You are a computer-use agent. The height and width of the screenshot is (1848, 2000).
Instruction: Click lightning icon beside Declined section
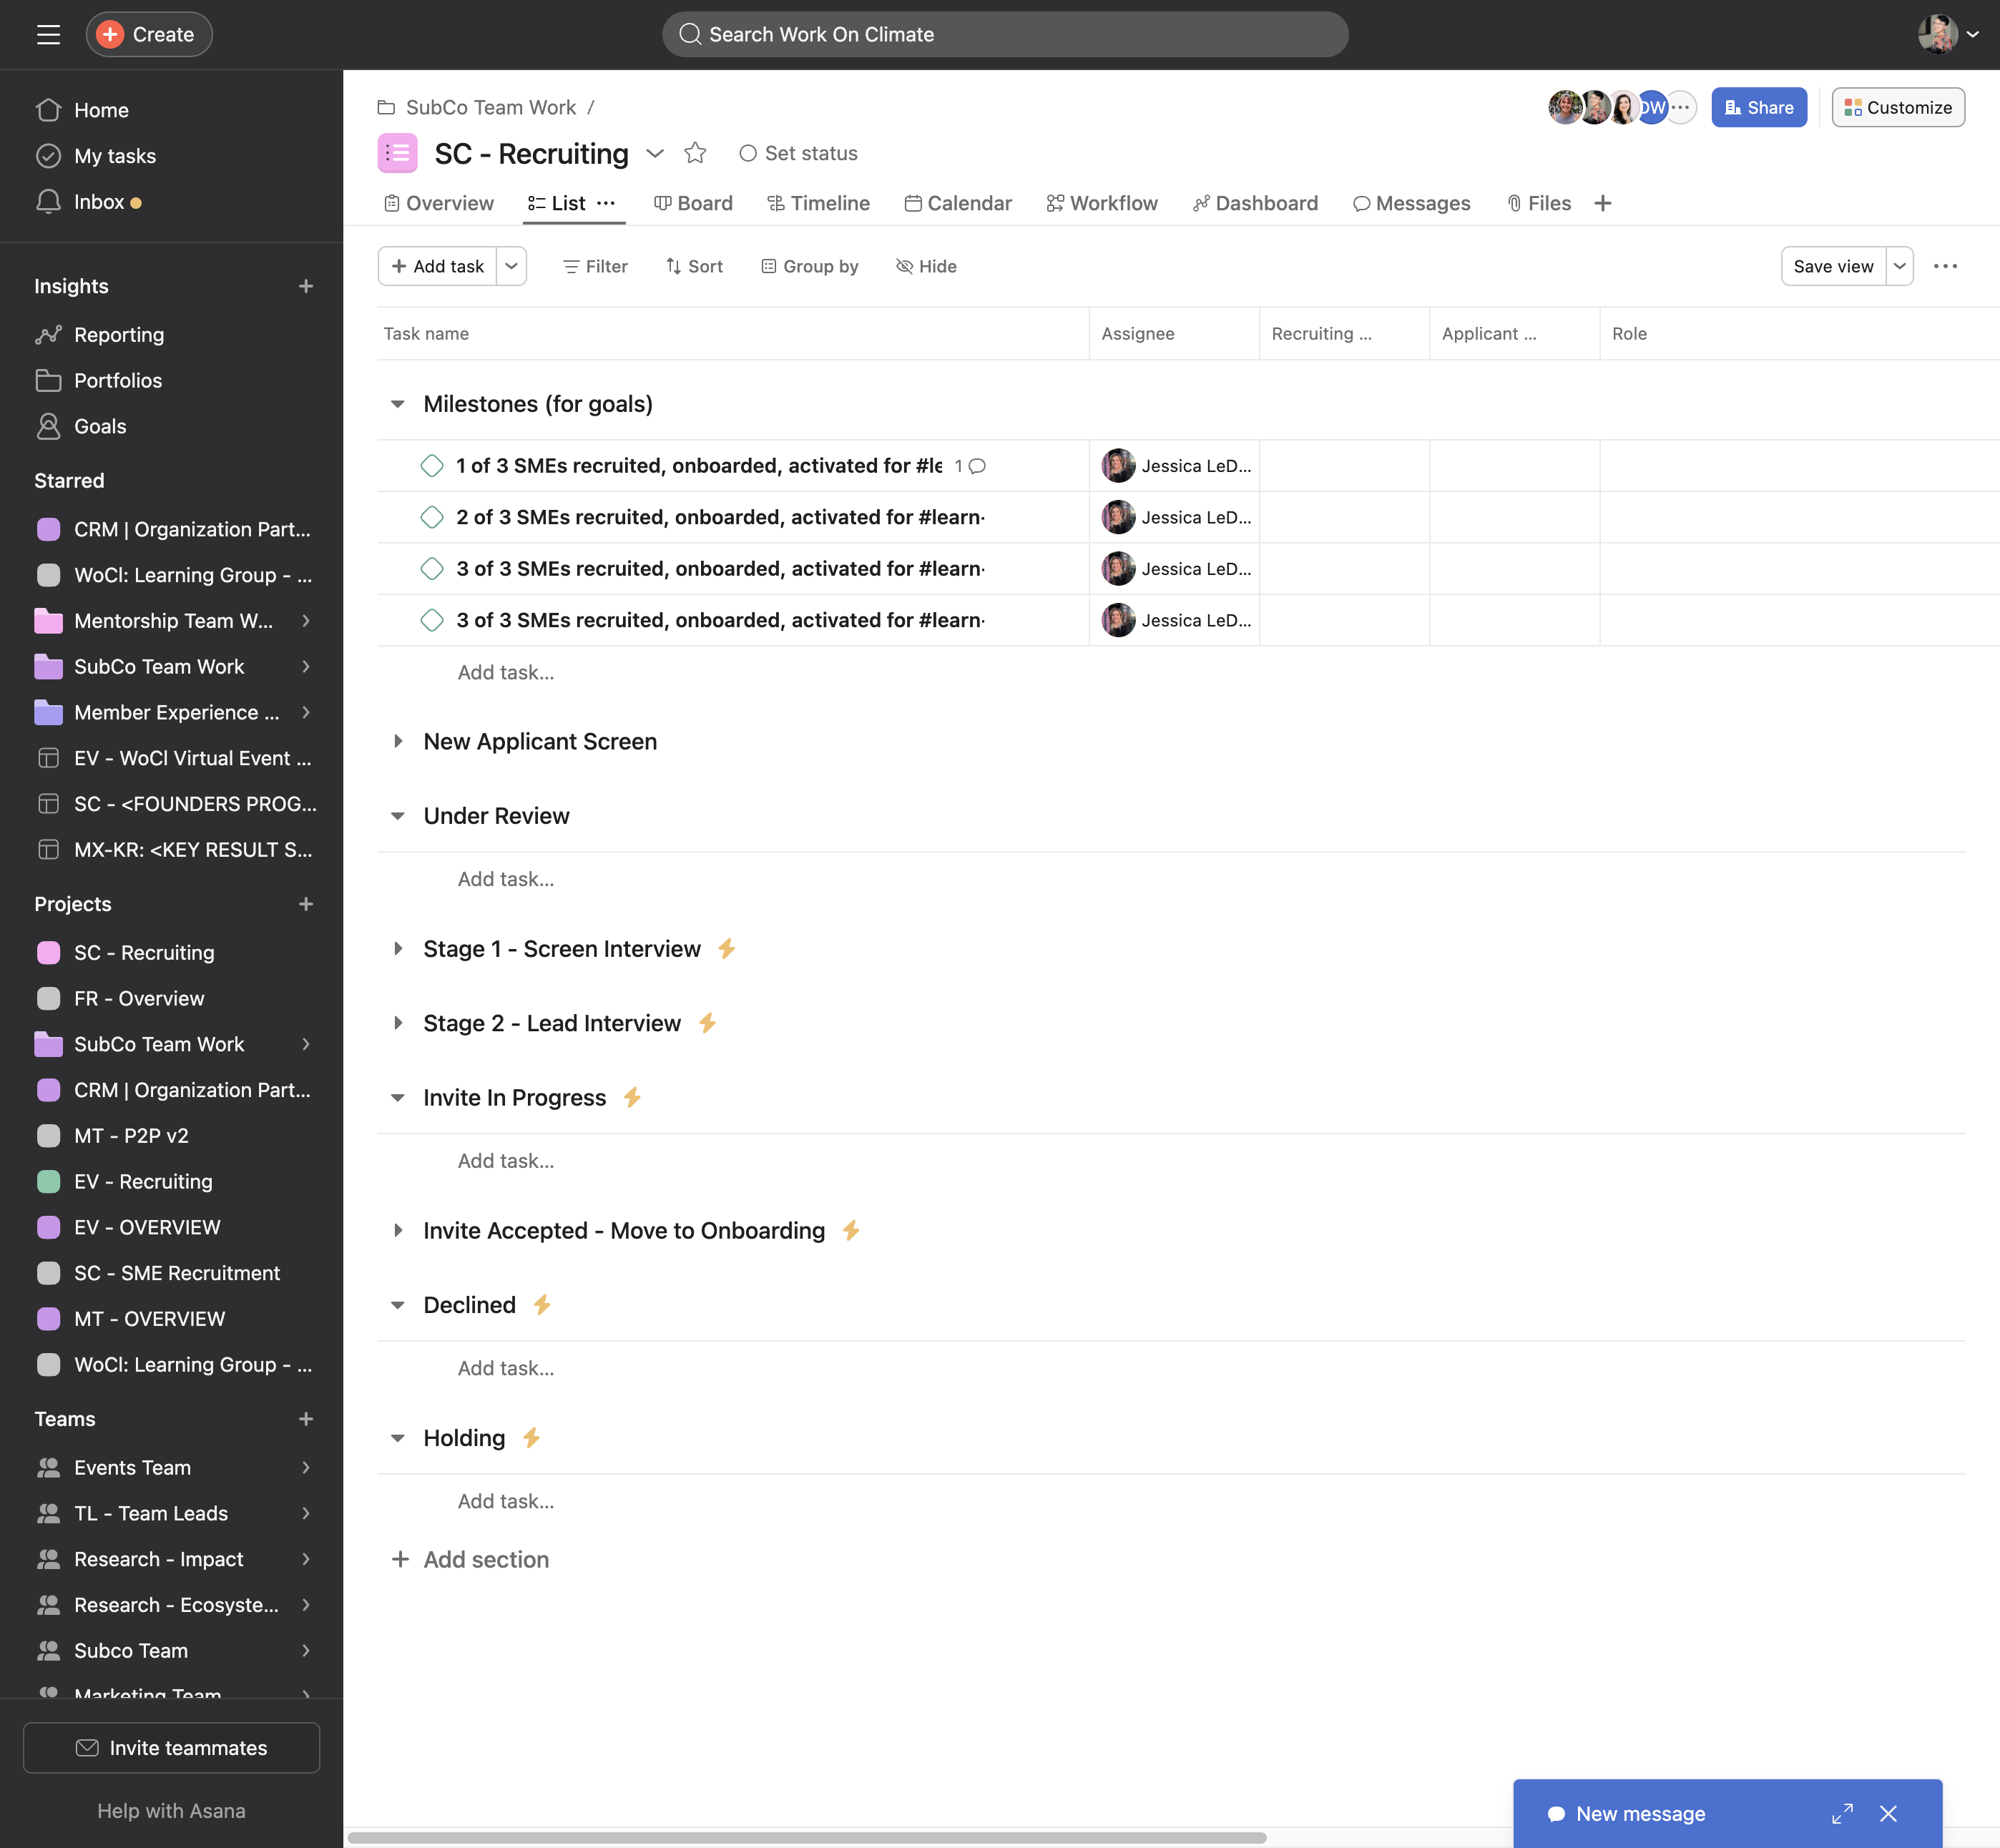pyautogui.click(x=542, y=1304)
